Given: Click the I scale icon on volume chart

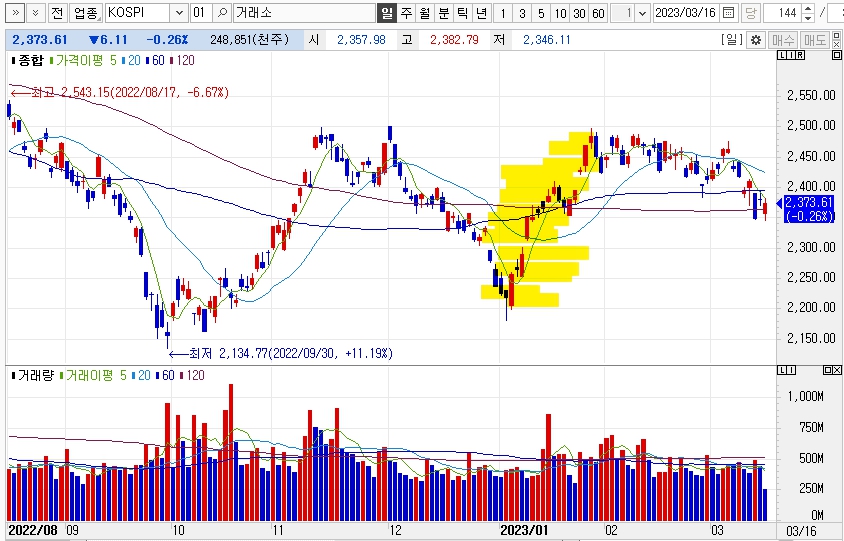Looking at the screenshot, I should tap(791, 370).
